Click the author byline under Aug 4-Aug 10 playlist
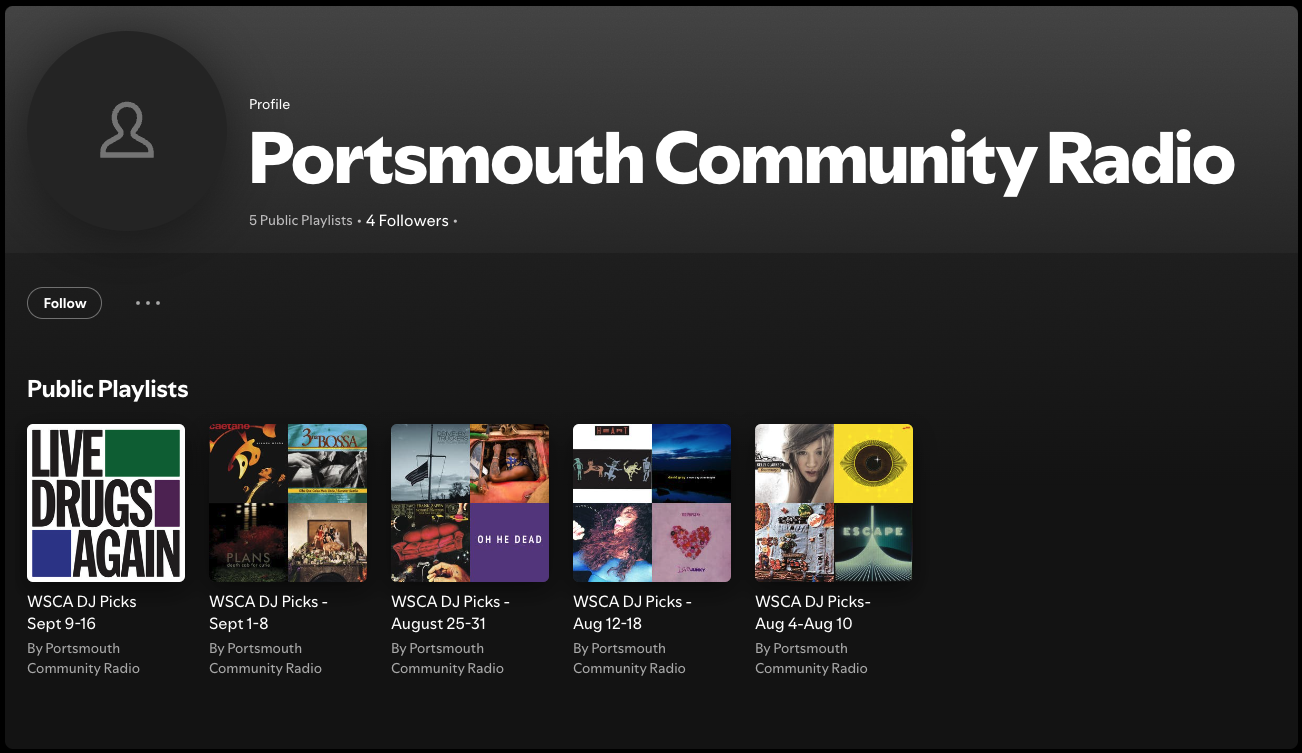 click(x=811, y=658)
